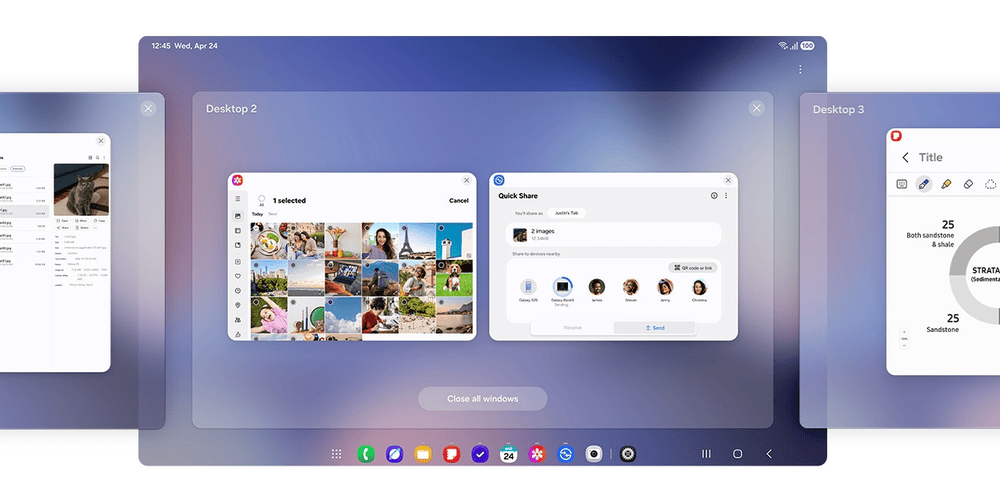The image size is (1000, 500).
Task: Open the three-dot overflow menu above desktops
Action: click(800, 70)
